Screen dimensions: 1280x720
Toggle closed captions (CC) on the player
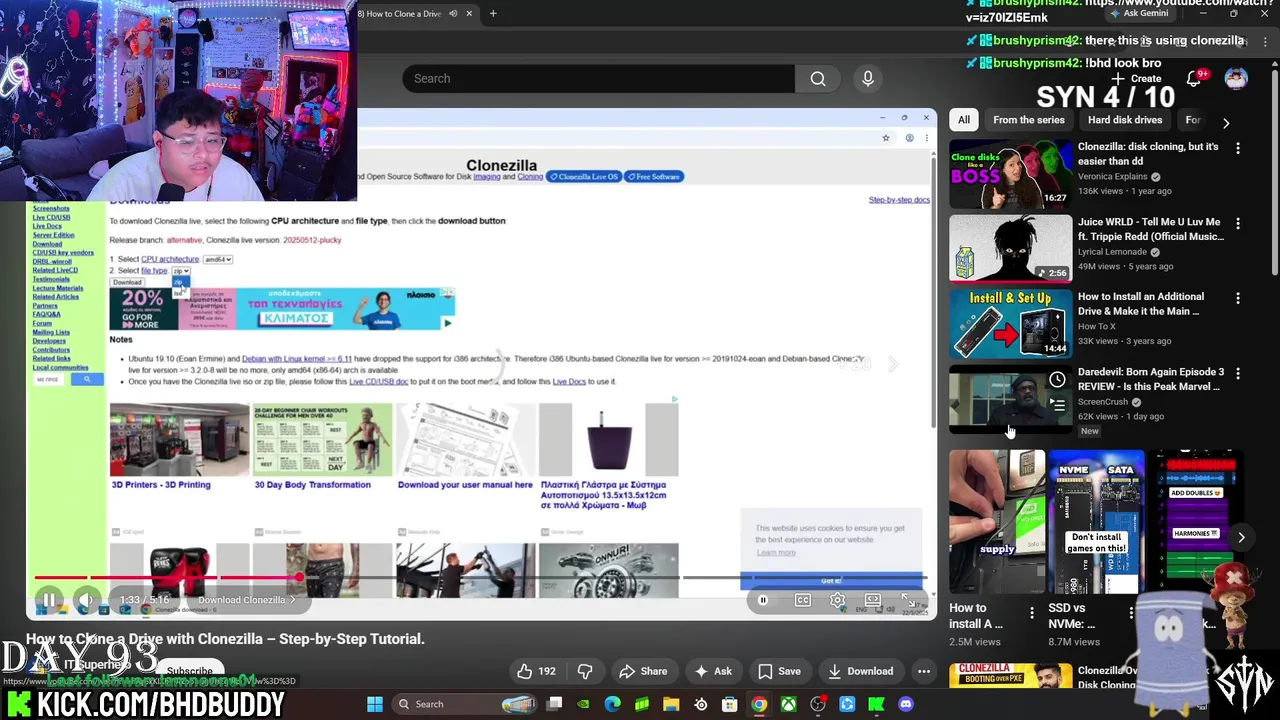802,600
